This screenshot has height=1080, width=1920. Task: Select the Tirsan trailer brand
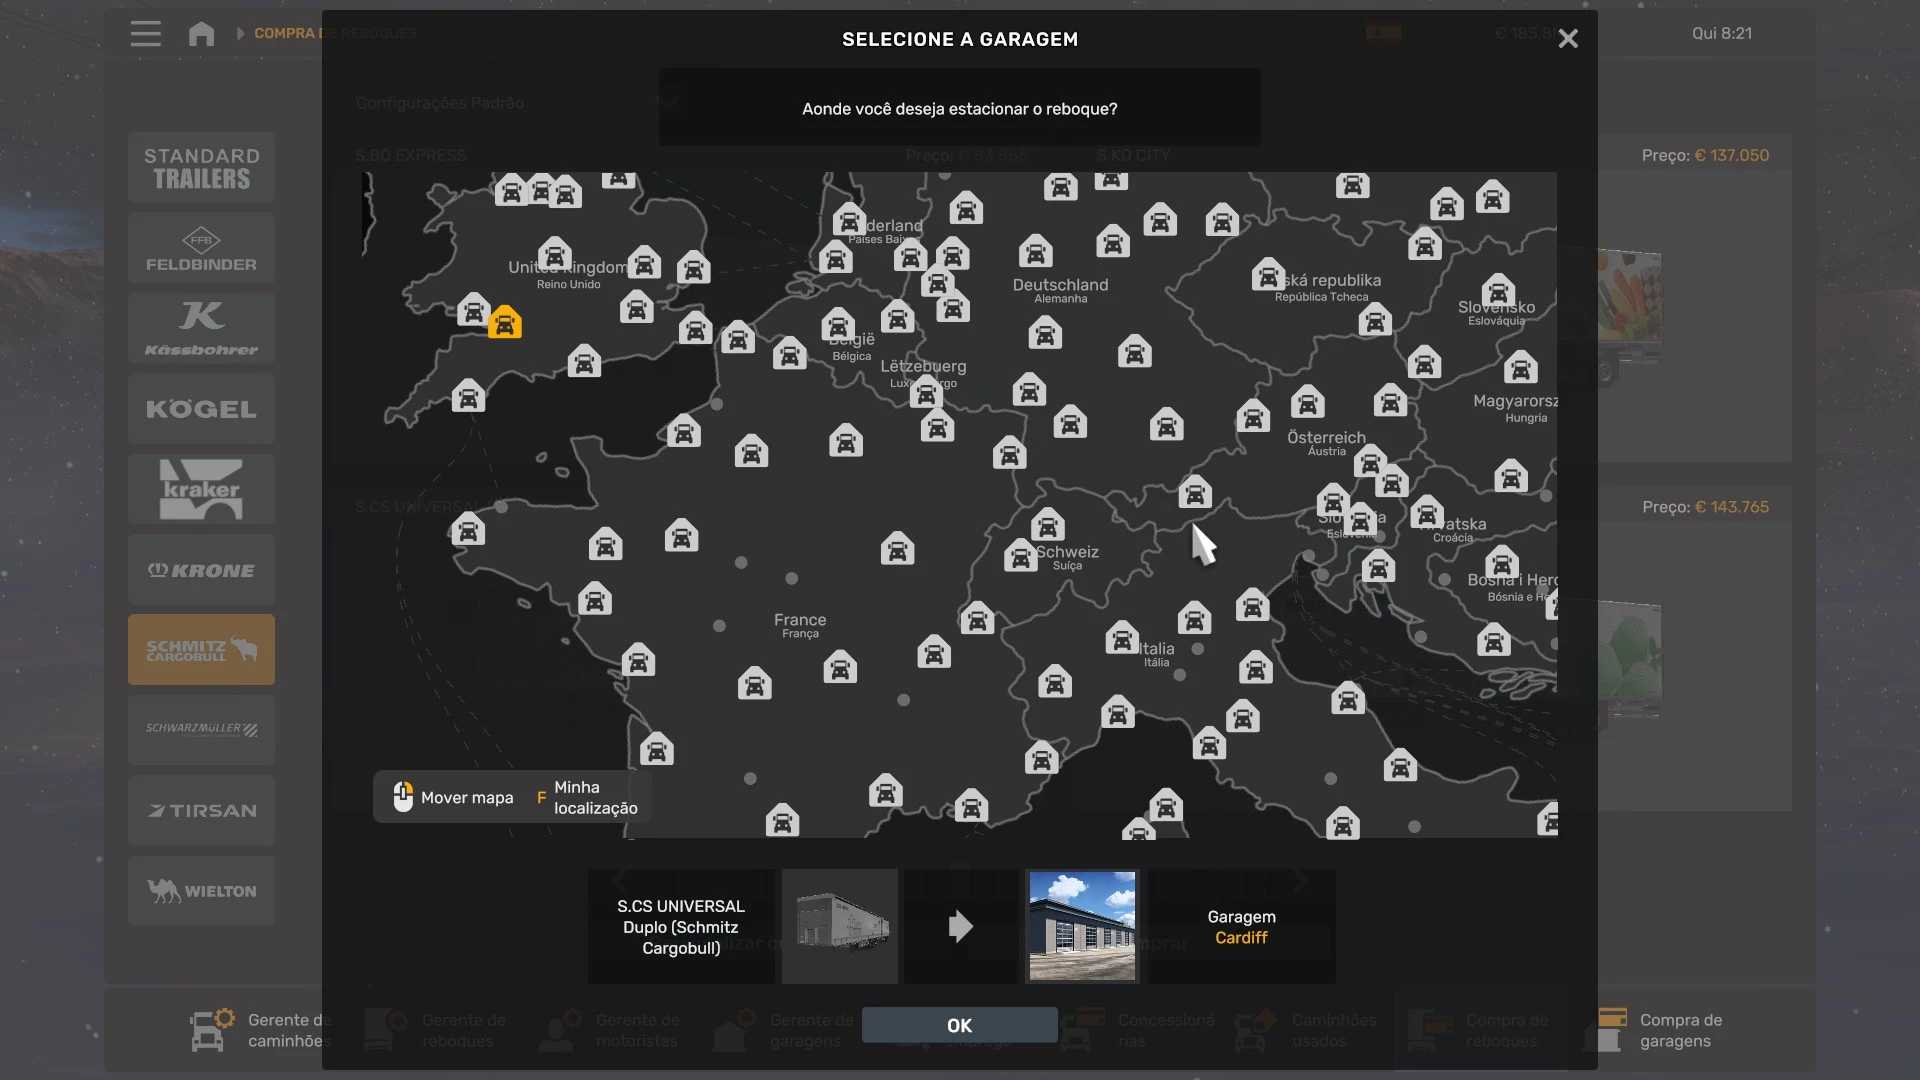pyautogui.click(x=201, y=811)
